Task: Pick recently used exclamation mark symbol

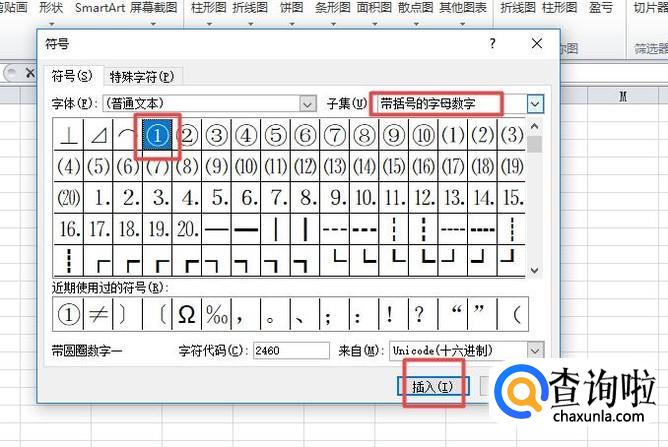Action: tap(394, 314)
